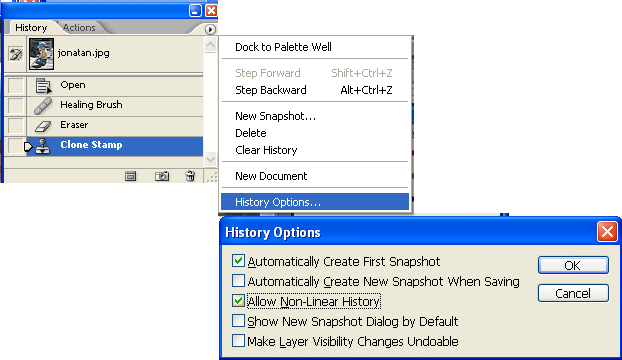Open the History palette flyout menu arrow

point(210,29)
